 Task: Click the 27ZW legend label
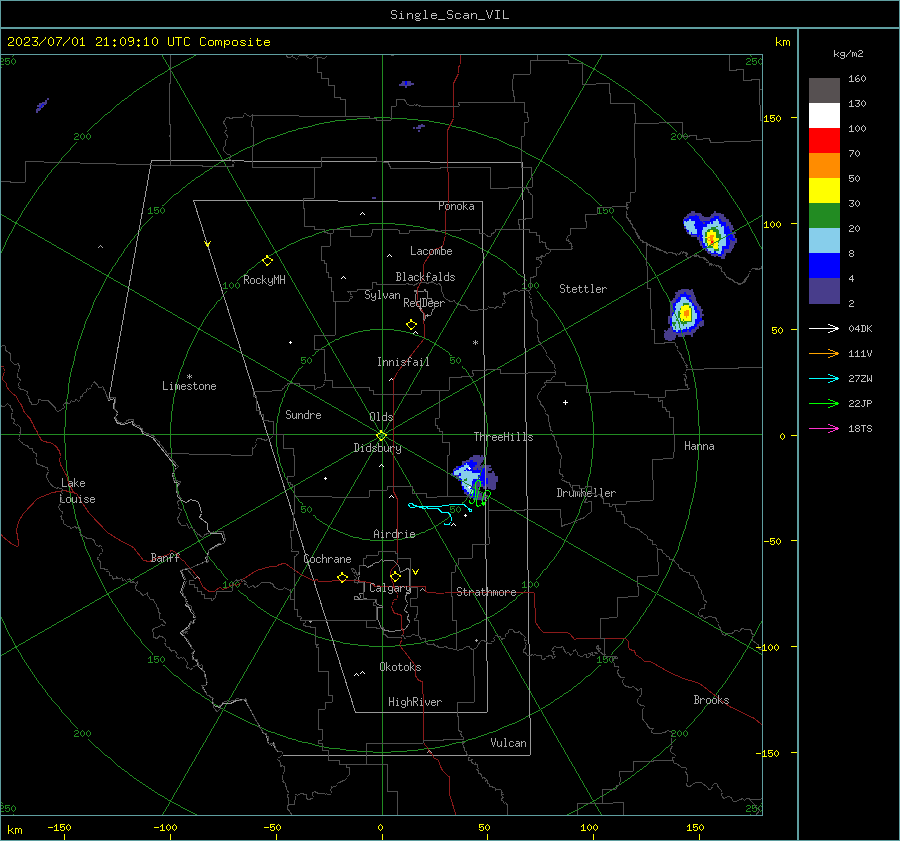[x=860, y=379]
